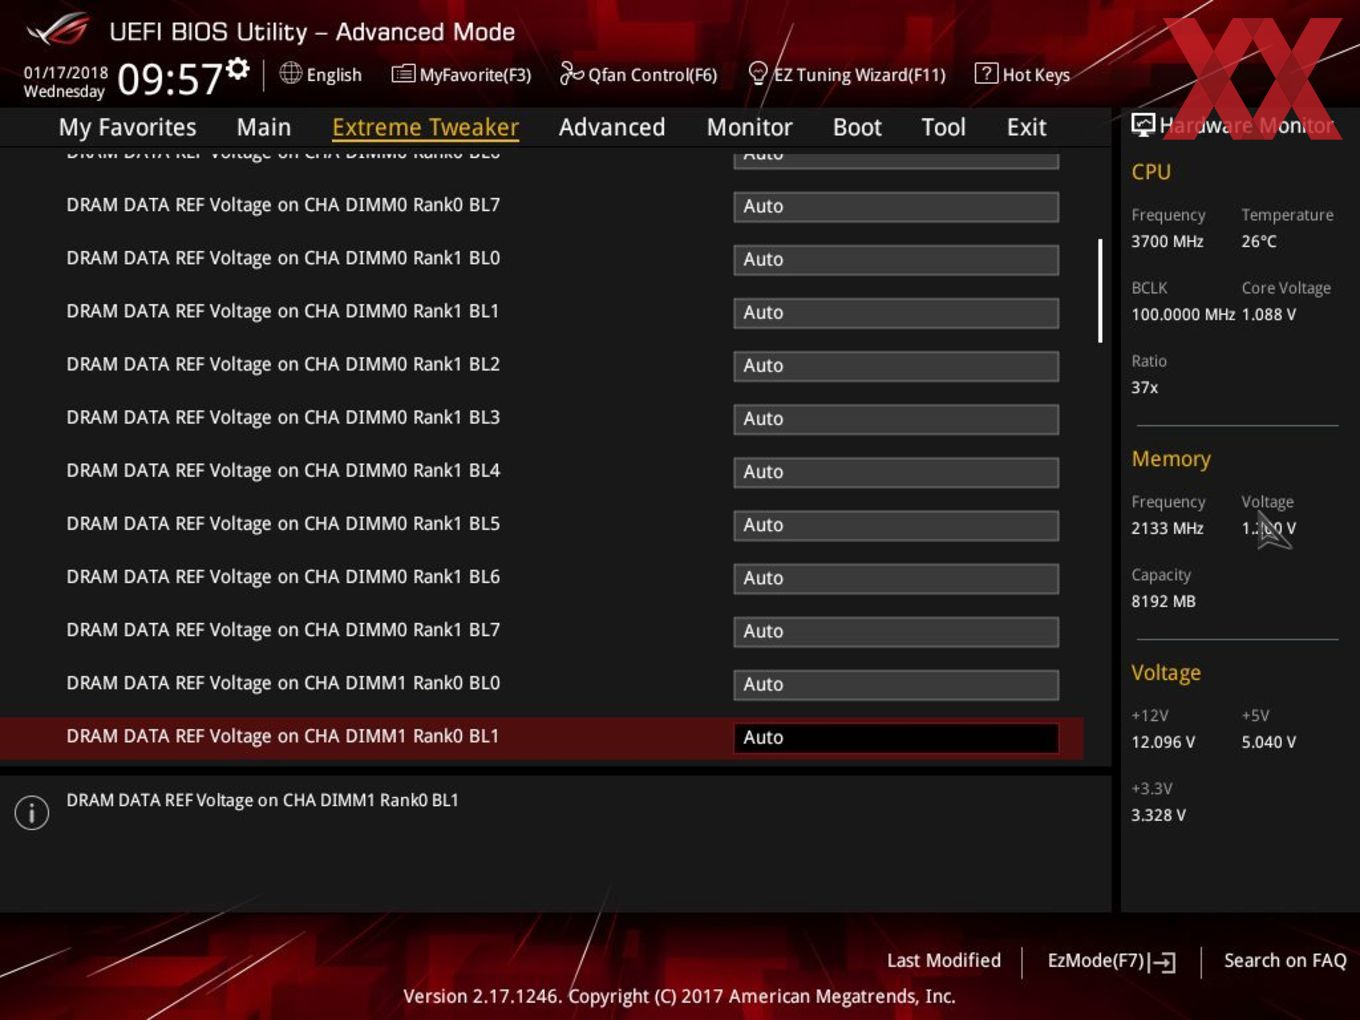Image resolution: width=1360 pixels, height=1020 pixels.
Task: Select highlighted row label DIMM1 Rank0 BL1
Action: tap(283, 736)
